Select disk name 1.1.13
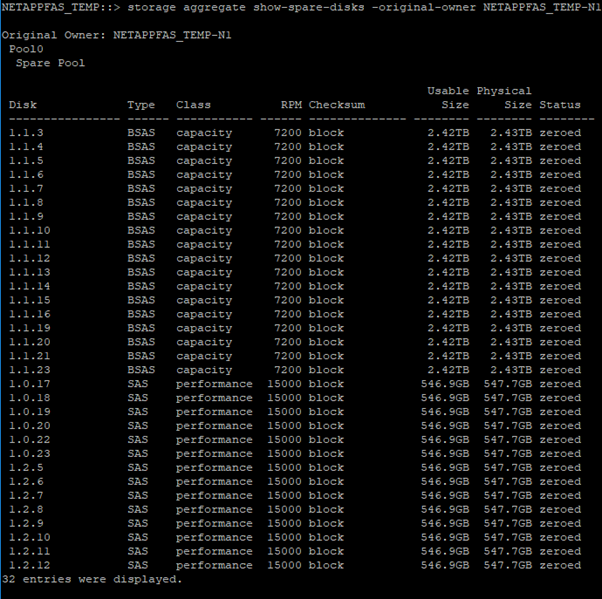Screen dimensions: 602x599 point(30,272)
